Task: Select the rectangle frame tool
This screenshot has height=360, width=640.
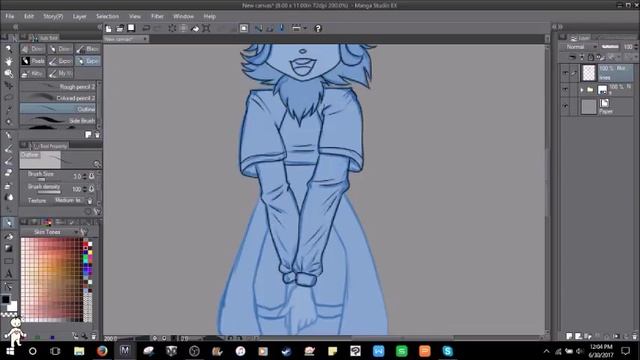Action: pos(9,261)
